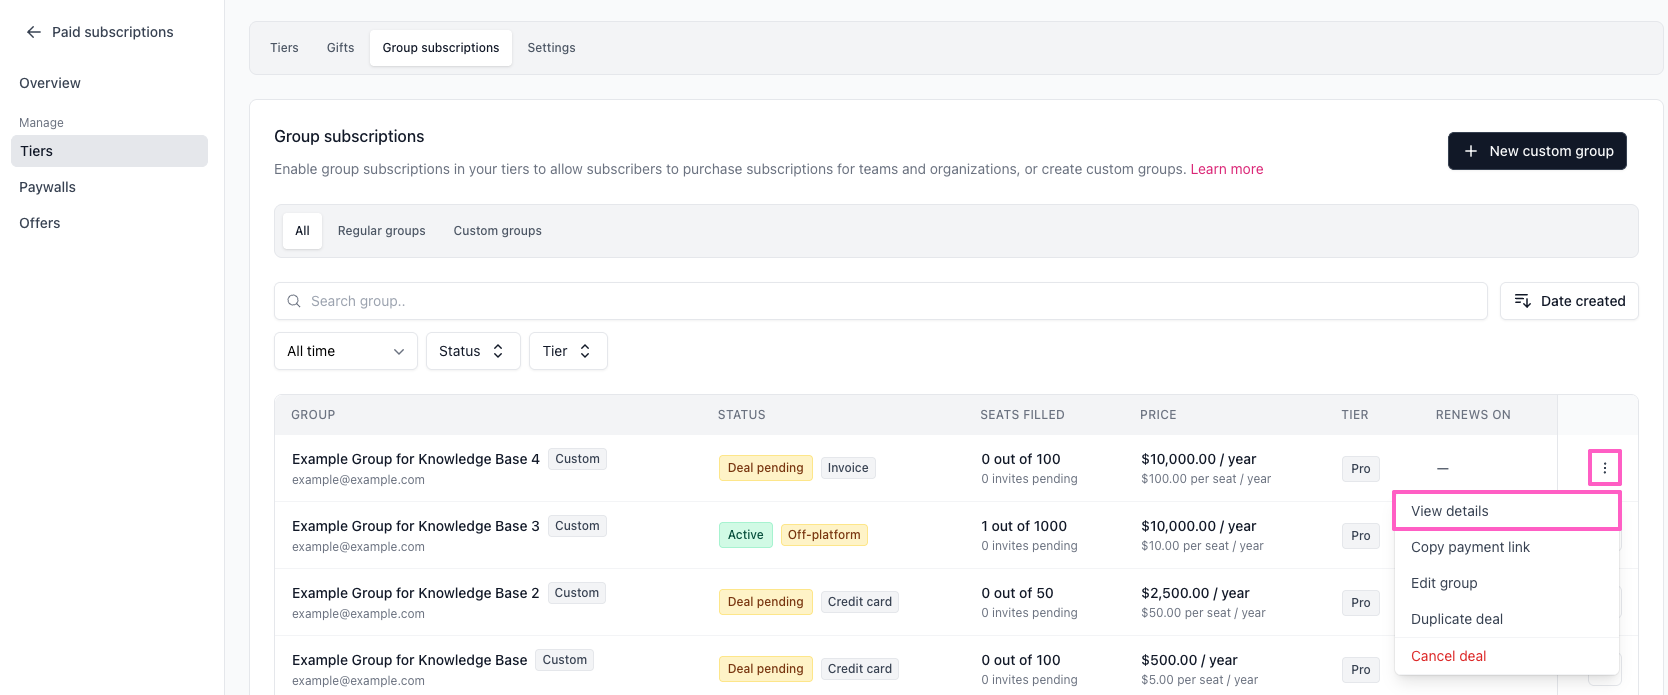Open the Status filter dropdown

pyautogui.click(x=473, y=351)
